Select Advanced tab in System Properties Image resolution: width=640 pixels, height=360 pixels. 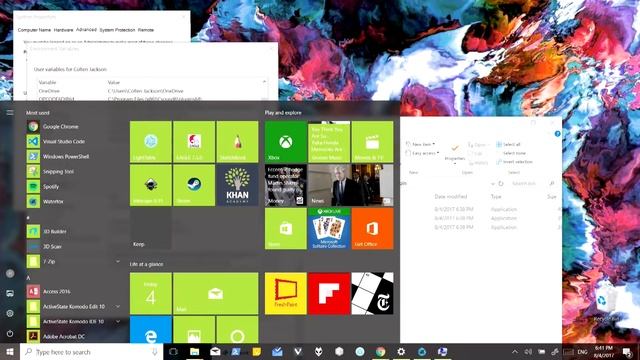coord(87,30)
